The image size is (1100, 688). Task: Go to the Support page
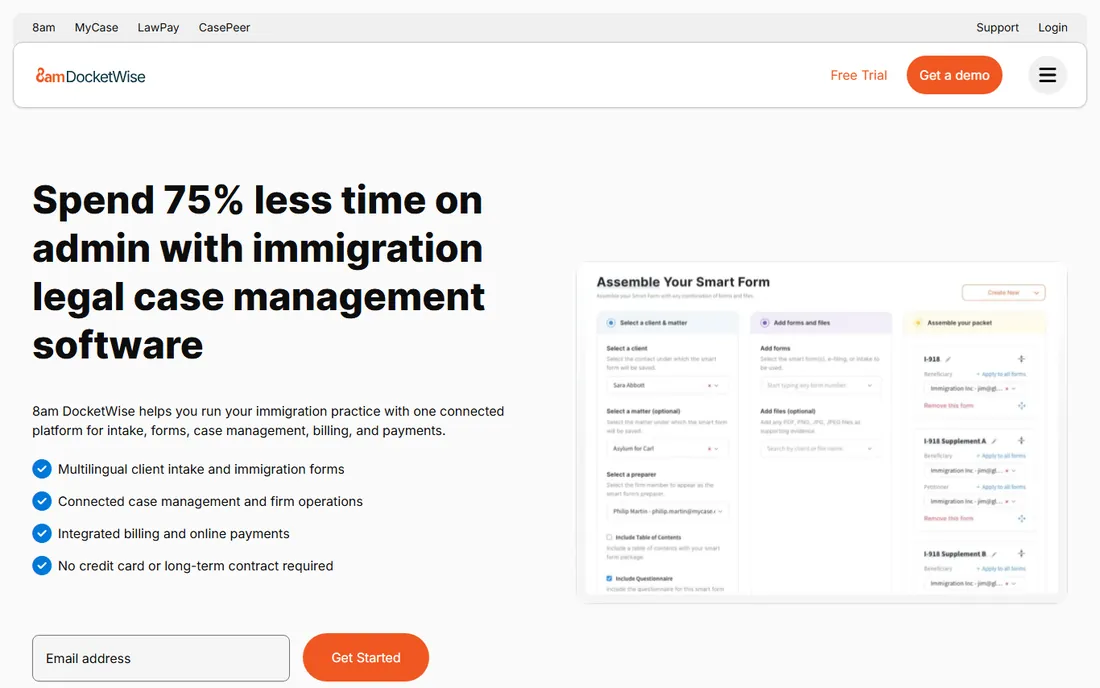[x=997, y=27]
